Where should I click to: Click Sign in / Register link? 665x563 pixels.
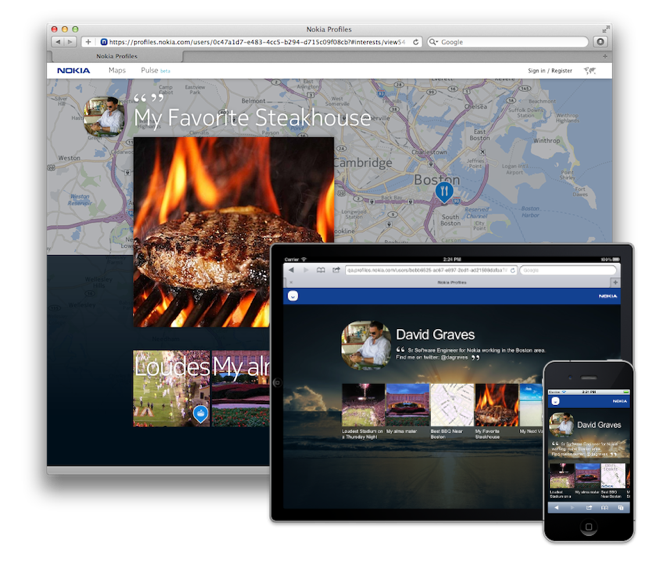point(550,70)
